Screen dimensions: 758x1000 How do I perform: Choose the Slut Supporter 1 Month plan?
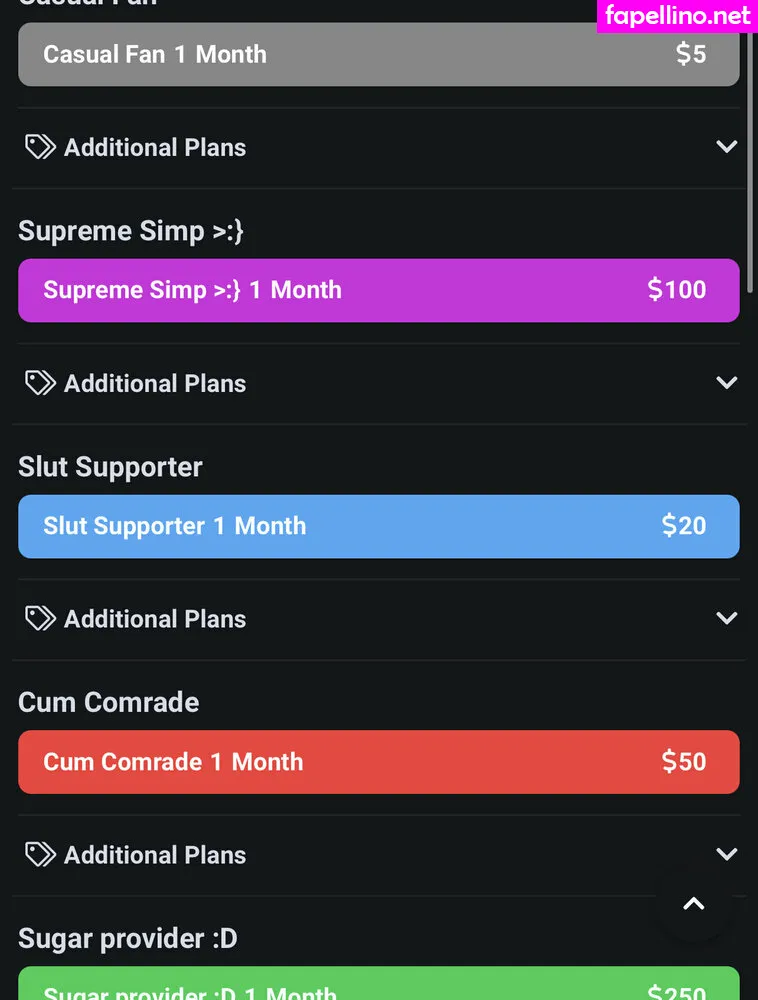tap(378, 526)
